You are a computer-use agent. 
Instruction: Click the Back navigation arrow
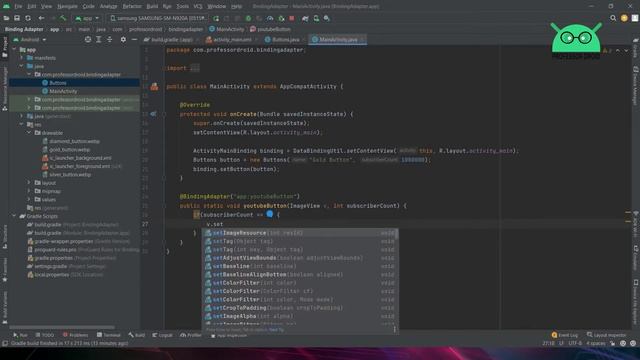click(x=41, y=18)
